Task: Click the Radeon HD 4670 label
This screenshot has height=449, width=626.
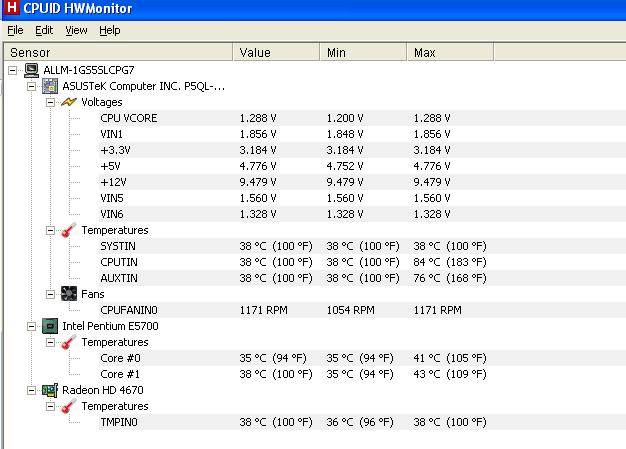Action: (103, 390)
